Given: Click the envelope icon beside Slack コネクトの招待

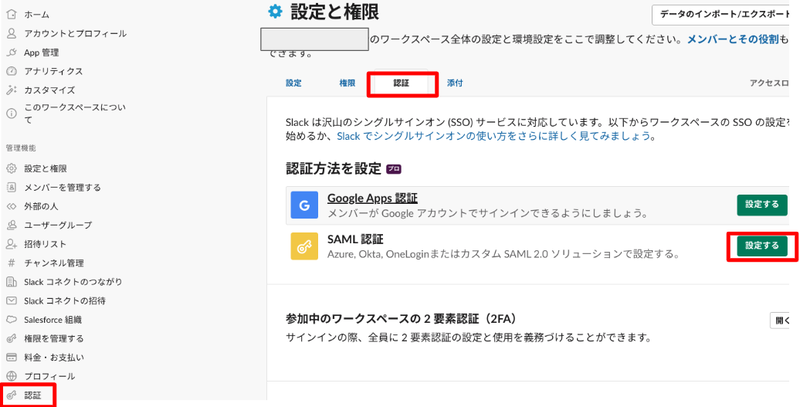Looking at the screenshot, I should pos(11,300).
